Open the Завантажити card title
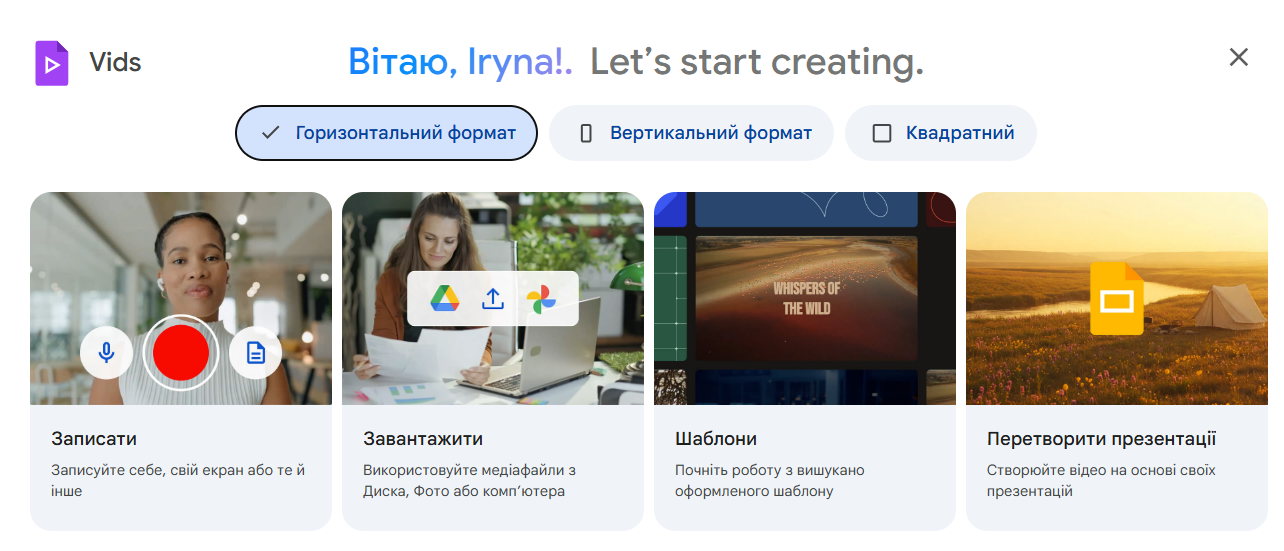This screenshot has width=1284, height=551. pyautogui.click(x=423, y=439)
